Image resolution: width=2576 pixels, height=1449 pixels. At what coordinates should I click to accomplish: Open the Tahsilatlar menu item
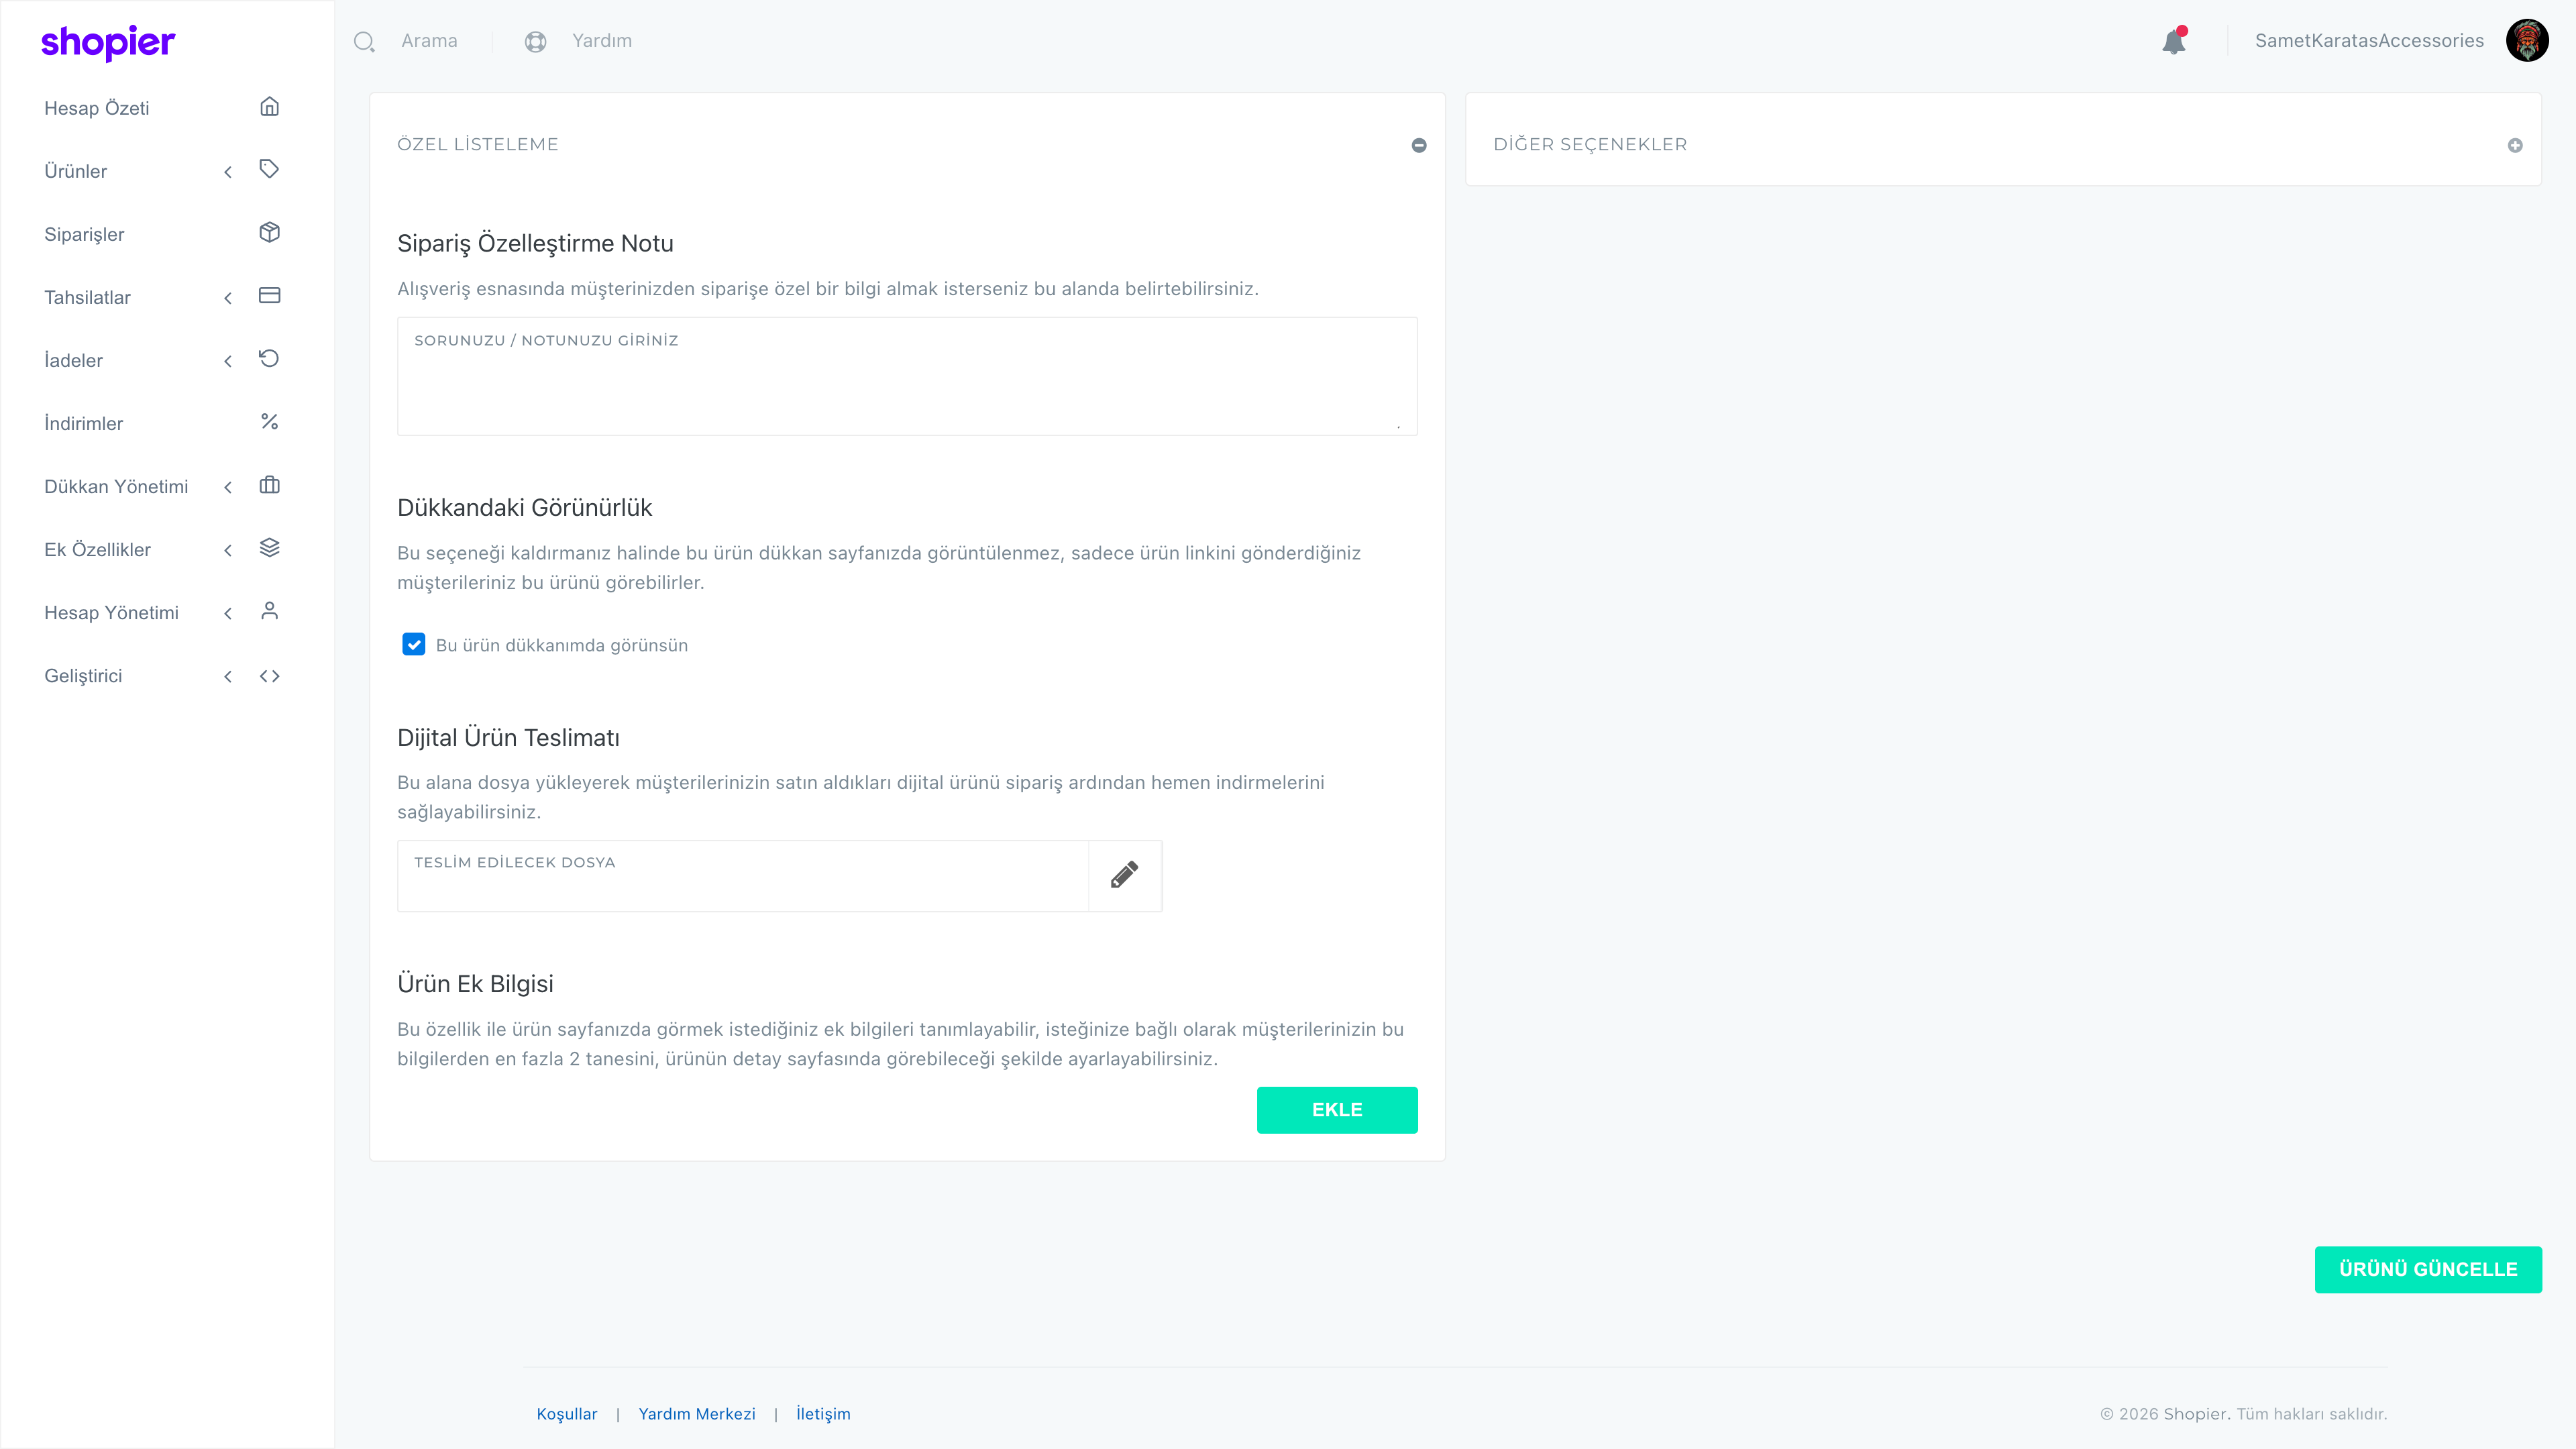(87, 297)
